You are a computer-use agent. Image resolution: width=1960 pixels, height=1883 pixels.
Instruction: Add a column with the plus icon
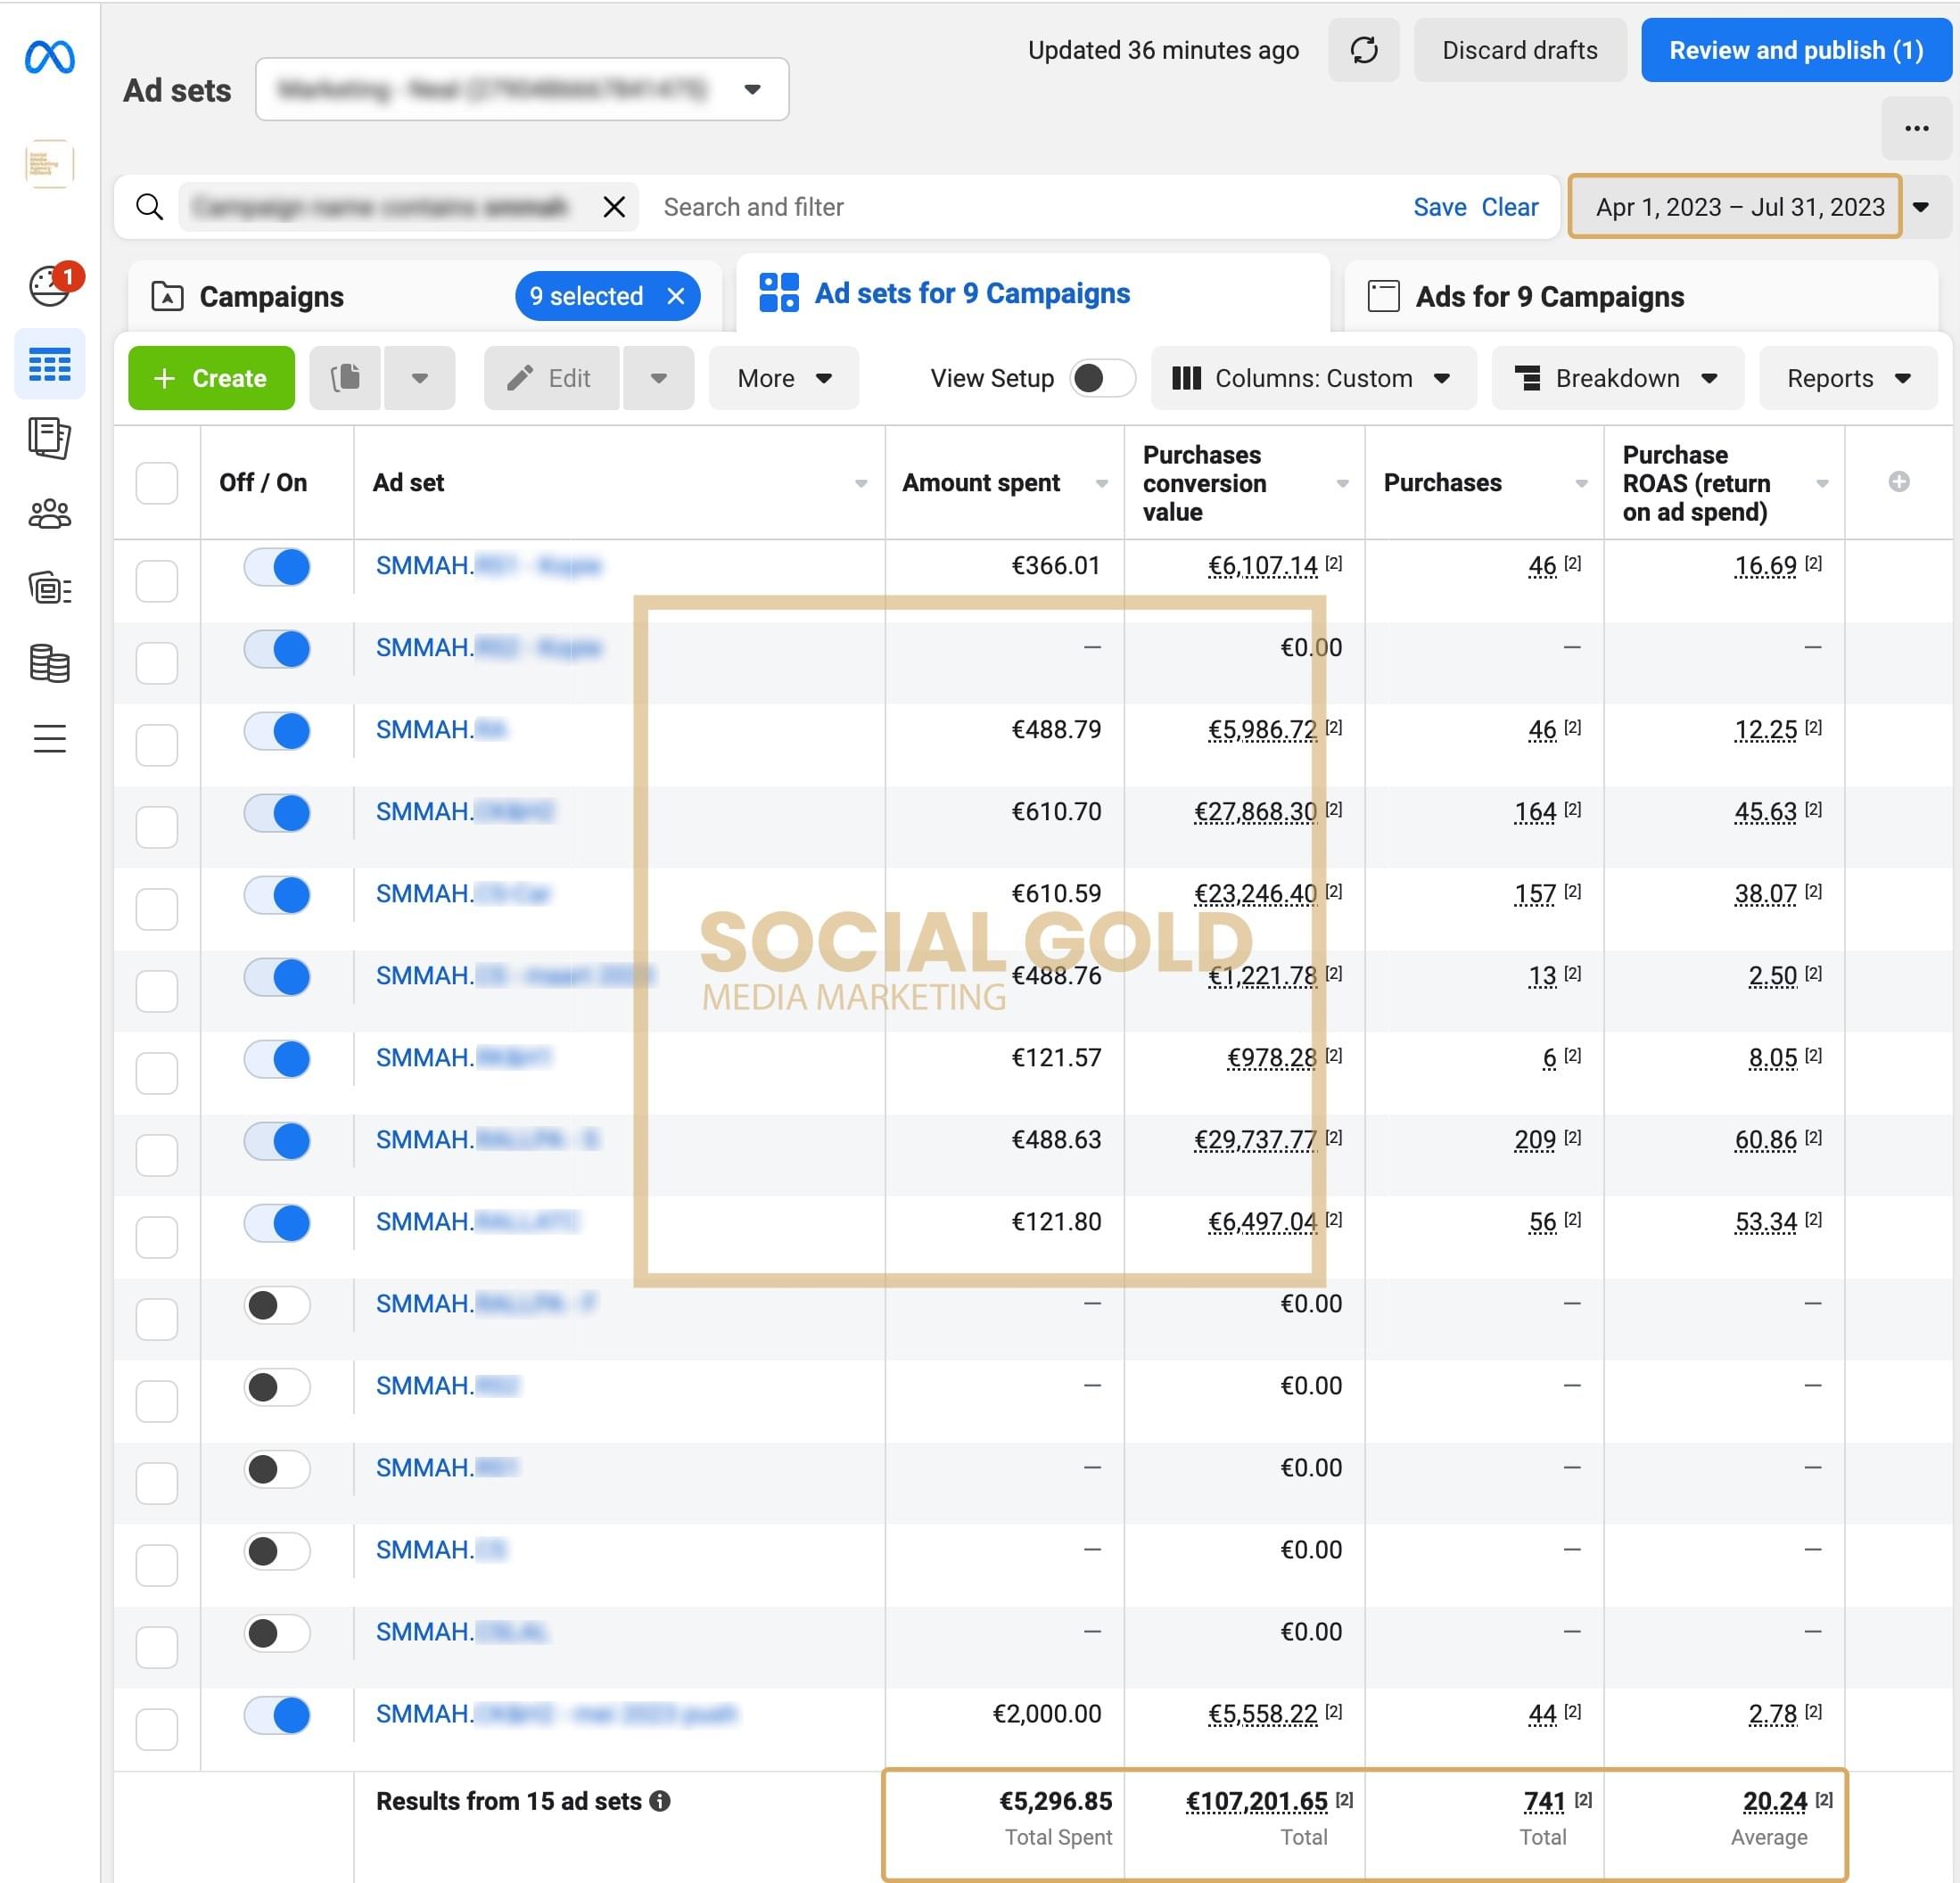pos(1898,482)
